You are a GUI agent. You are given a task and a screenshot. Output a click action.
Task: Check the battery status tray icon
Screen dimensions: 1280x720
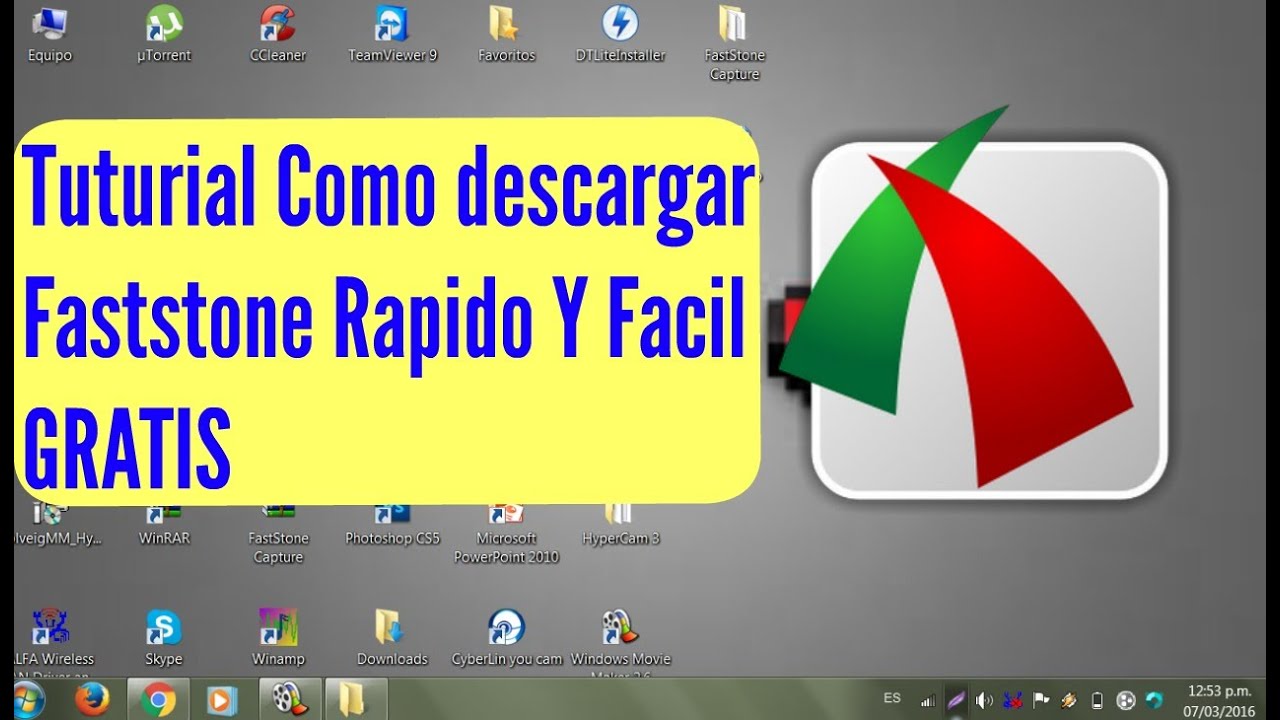1097,700
